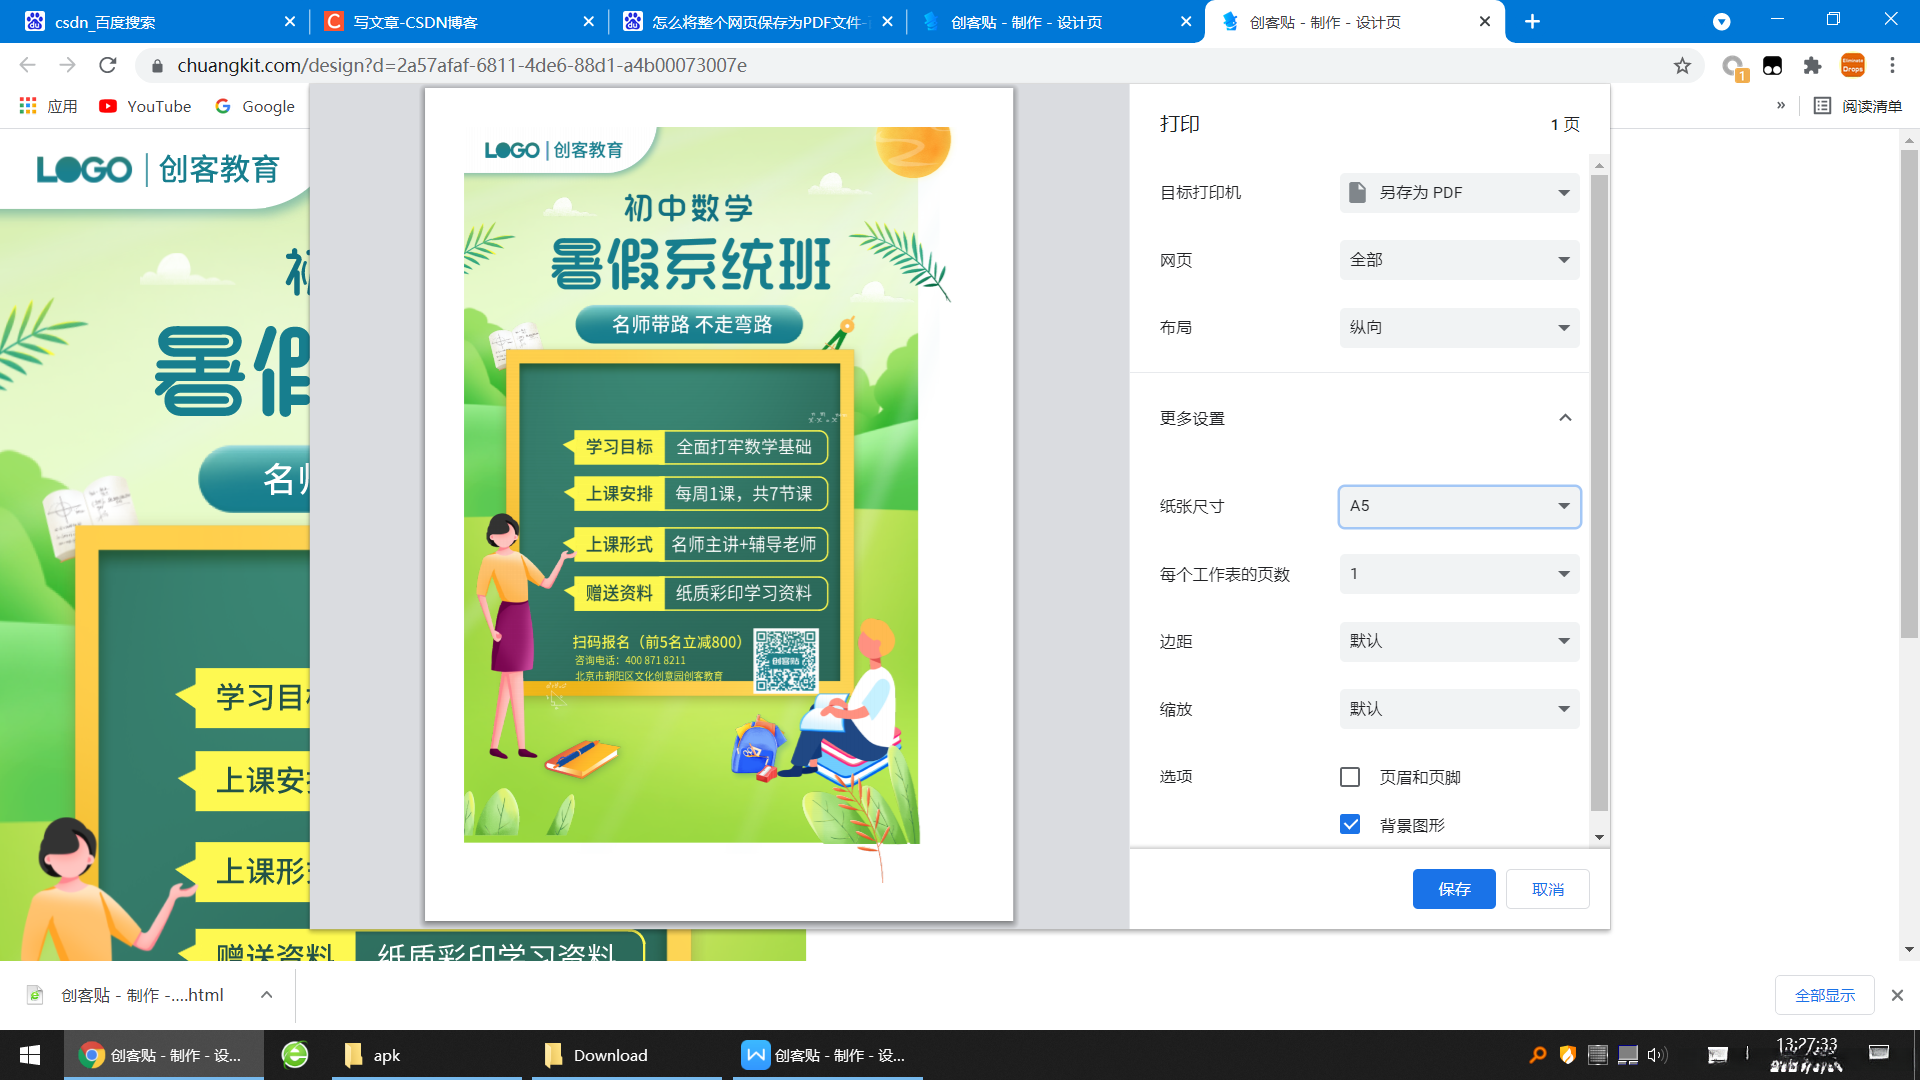
Task: Open the Extensions puzzle icon
Action: click(x=1812, y=66)
